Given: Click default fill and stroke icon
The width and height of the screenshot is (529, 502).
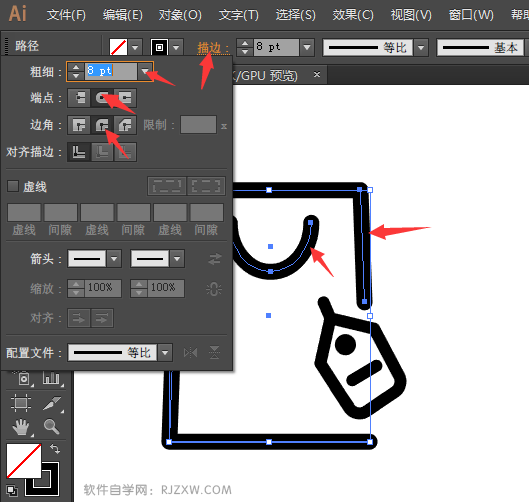Looking at the screenshot, I should (x=12, y=490).
